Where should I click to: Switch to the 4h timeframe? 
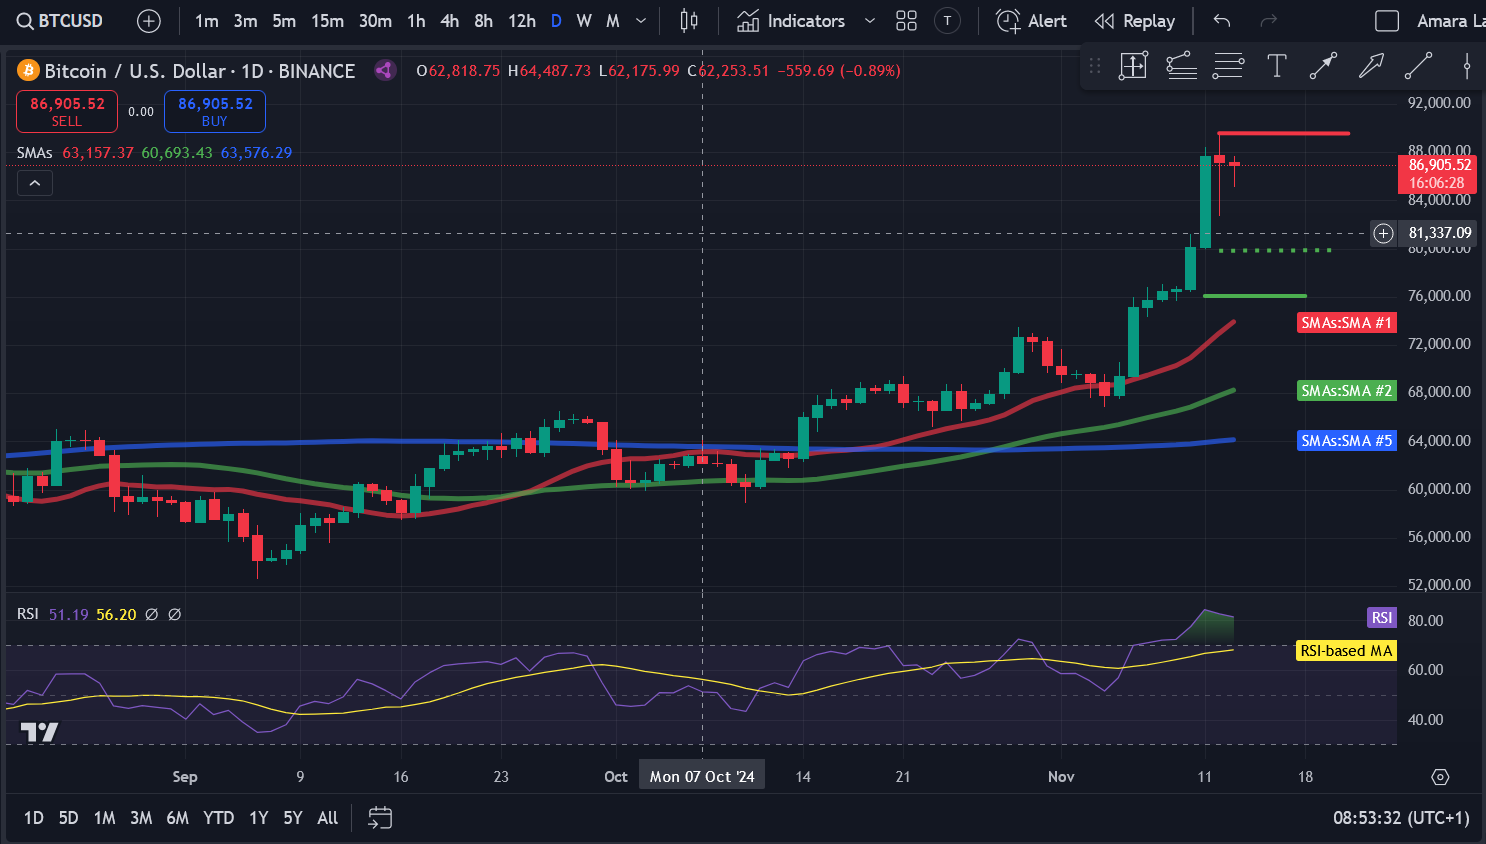[x=450, y=21]
